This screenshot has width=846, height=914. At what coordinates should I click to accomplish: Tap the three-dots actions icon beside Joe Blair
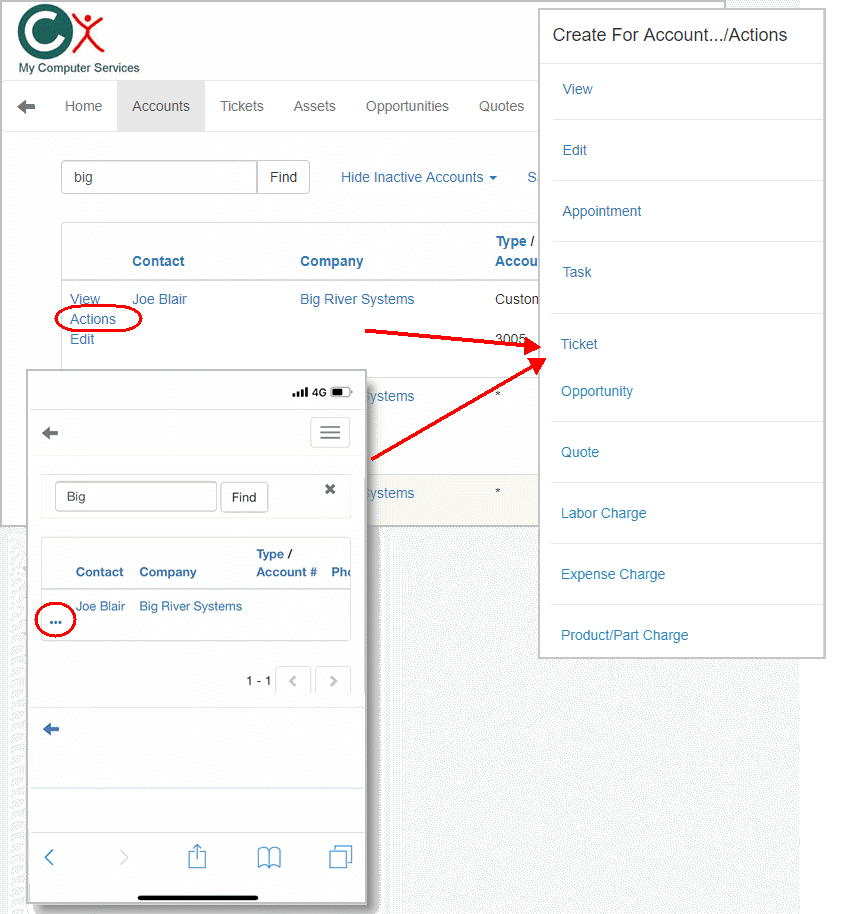[x=55, y=622]
